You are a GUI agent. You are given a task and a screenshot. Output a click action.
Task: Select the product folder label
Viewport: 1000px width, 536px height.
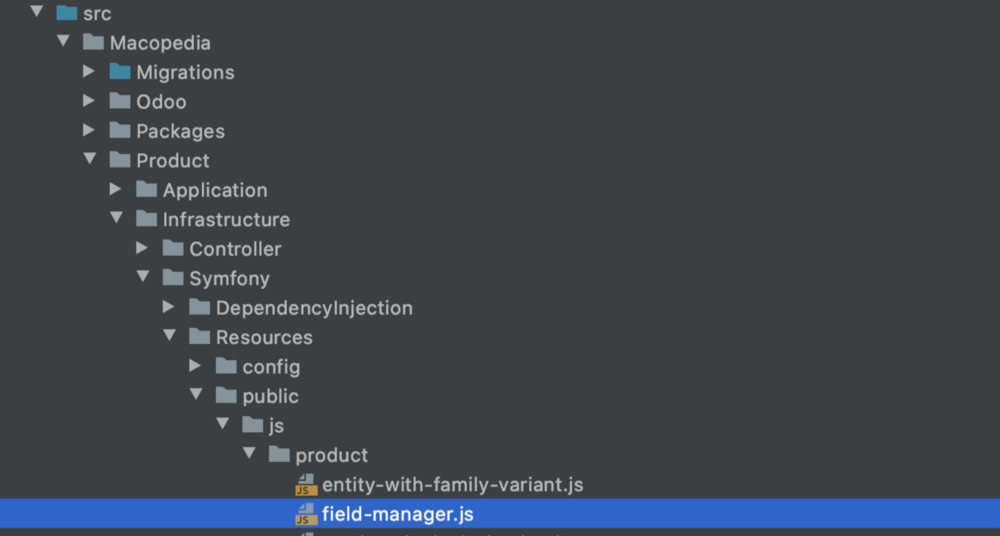pyautogui.click(x=331, y=455)
